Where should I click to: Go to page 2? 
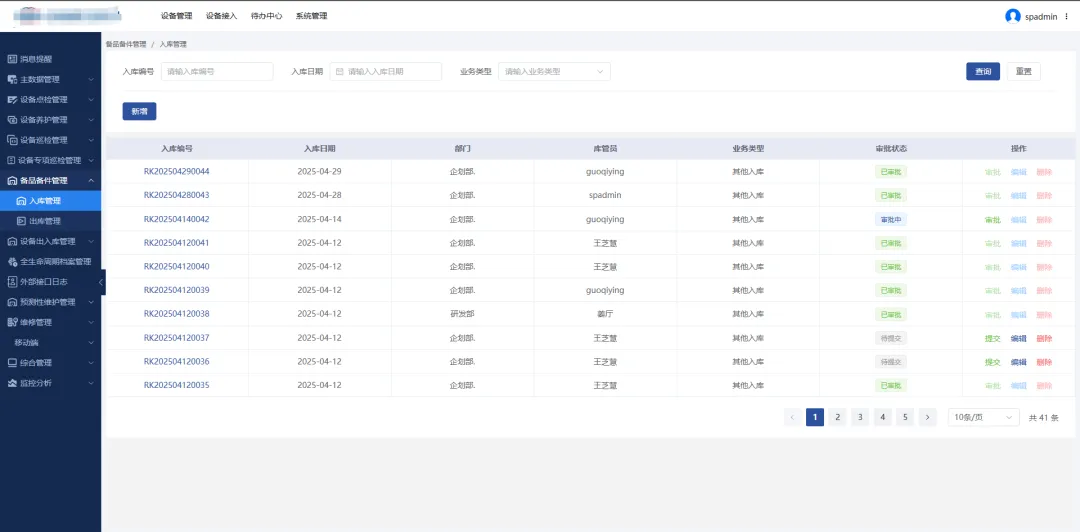click(x=837, y=417)
